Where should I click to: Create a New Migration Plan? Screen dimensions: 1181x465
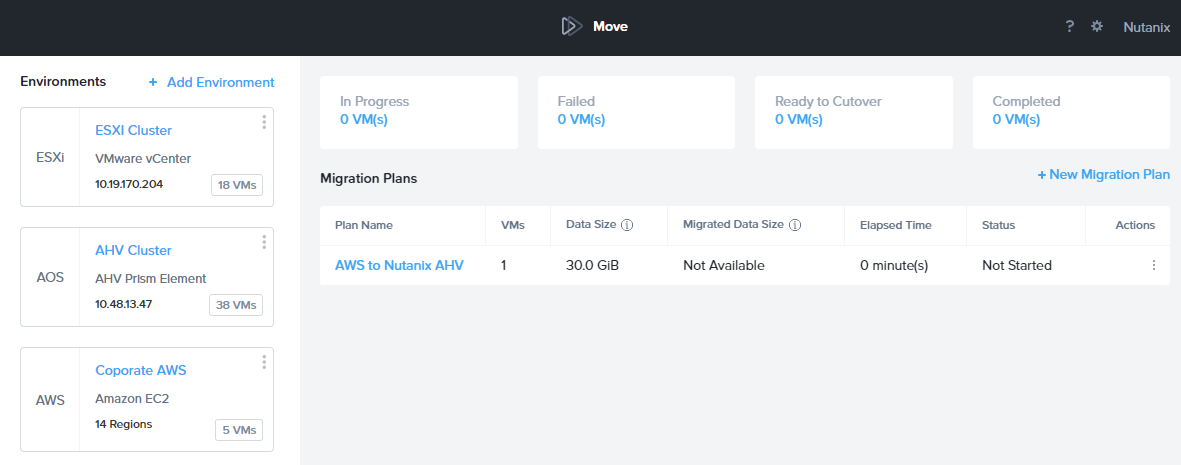click(x=1103, y=175)
